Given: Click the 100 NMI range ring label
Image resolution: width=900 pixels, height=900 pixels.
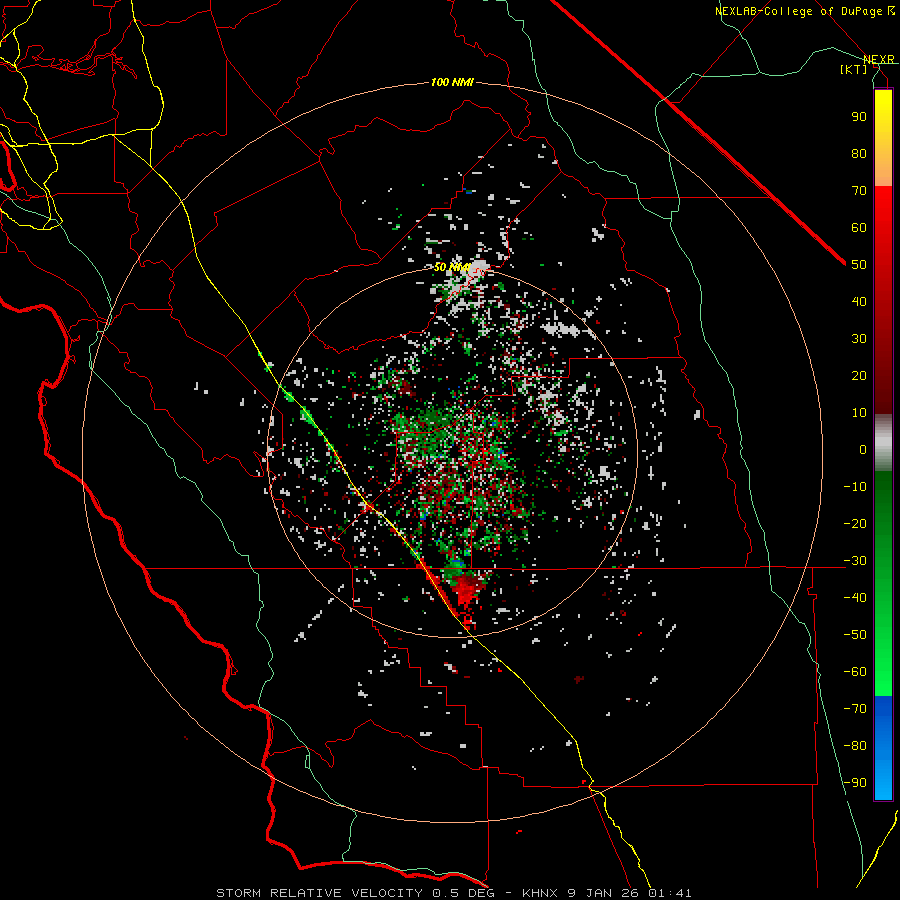Looking at the screenshot, I should pyautogui.click(x=452, y=82).
